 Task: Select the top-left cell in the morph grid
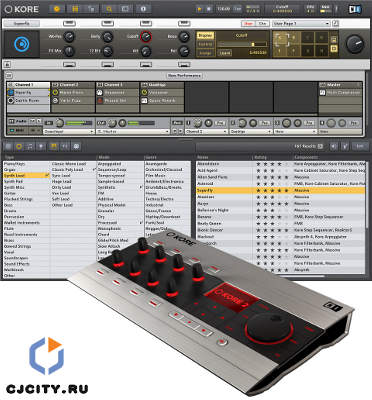click(x=280, y=38)
